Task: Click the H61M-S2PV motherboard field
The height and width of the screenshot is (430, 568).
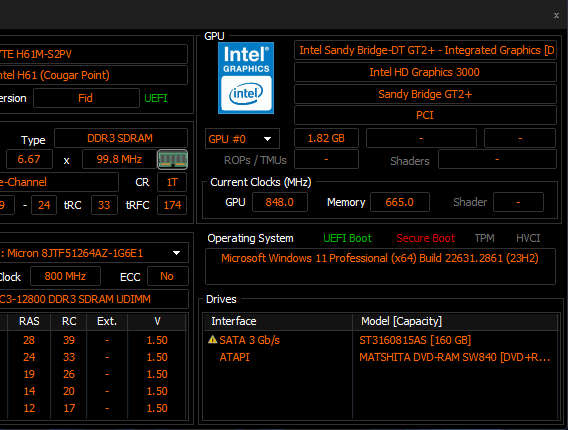Action: (x=93, y=54)
